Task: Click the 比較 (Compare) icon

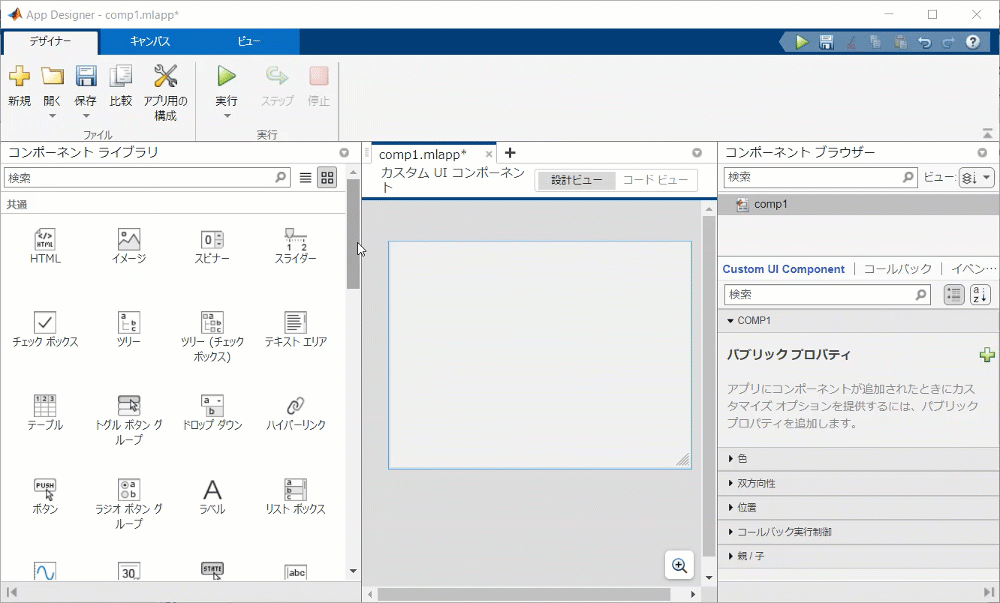Action: click(x=121, y=78)
